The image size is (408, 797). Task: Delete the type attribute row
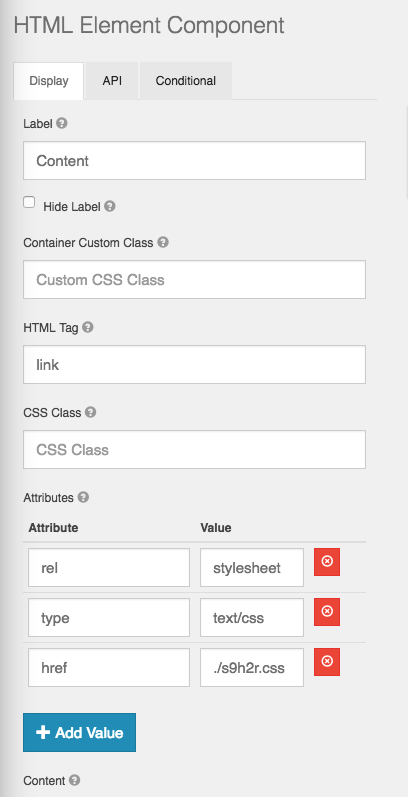click(x=327, y=612)
